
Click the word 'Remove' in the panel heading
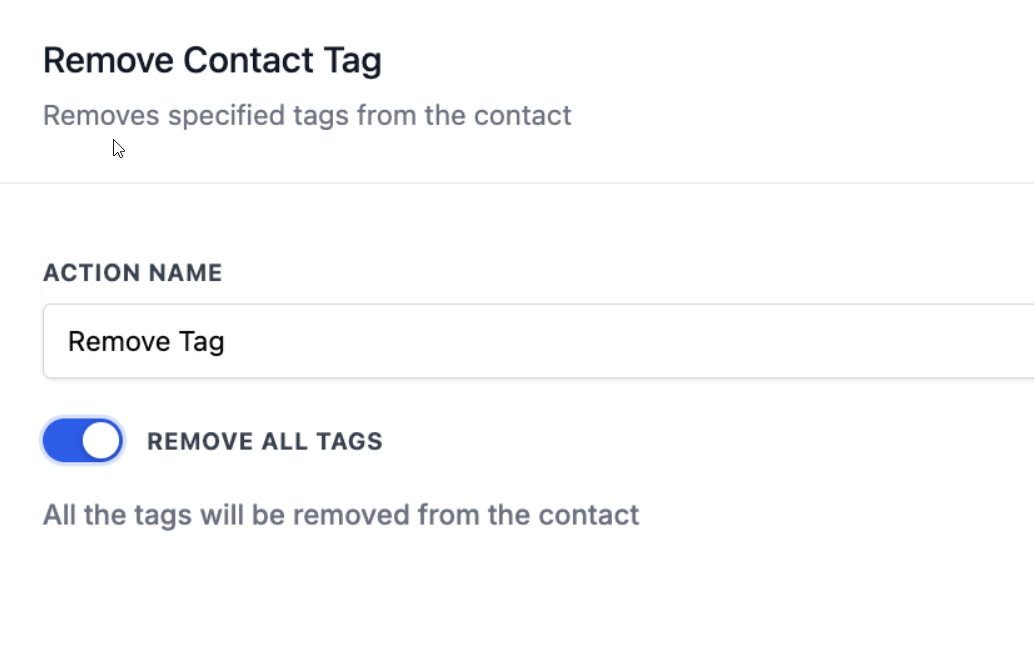click(108, 61)
